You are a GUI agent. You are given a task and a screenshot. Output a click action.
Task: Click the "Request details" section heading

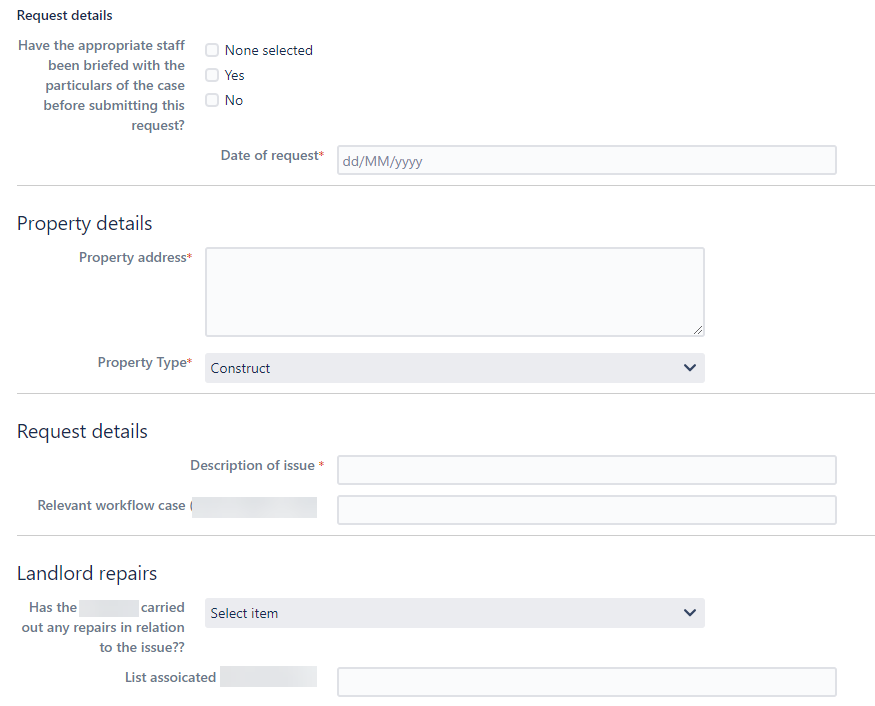[81, 431]
